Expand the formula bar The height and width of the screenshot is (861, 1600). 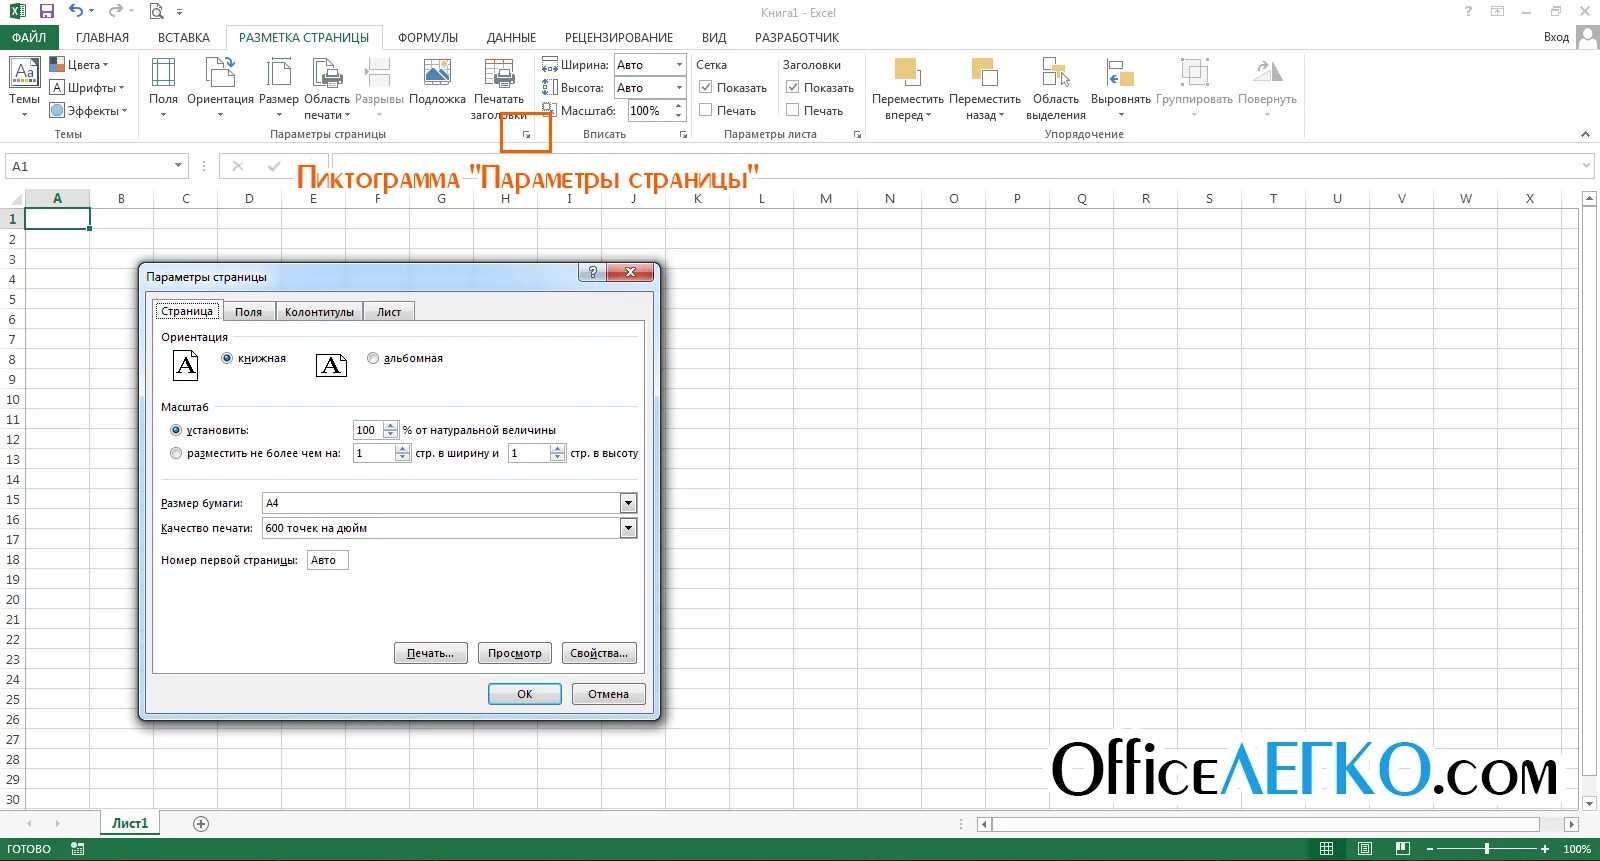[x=1586, y=166]
